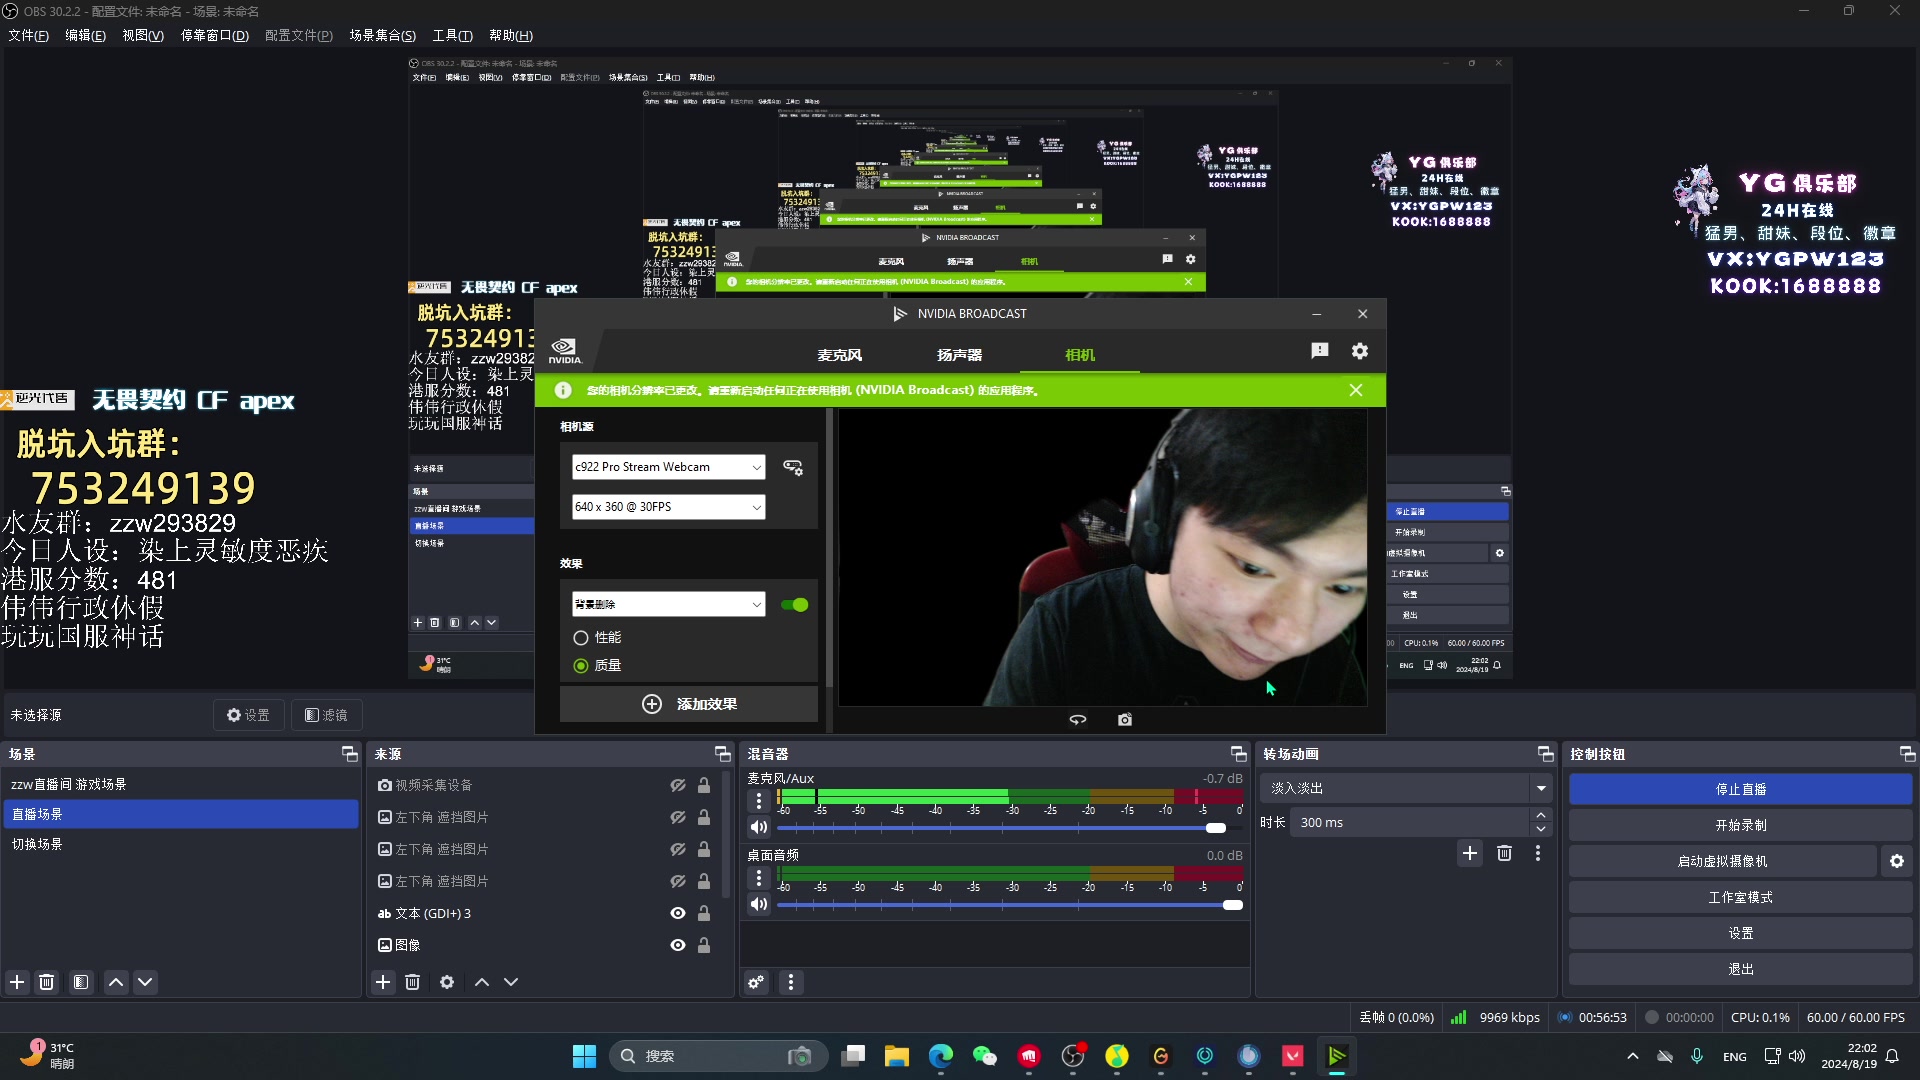This screenshot has height=1080, width=1920.
Task: Open virtual camera settings gear
Action: pyautogui.click(x=1897, y=861)
